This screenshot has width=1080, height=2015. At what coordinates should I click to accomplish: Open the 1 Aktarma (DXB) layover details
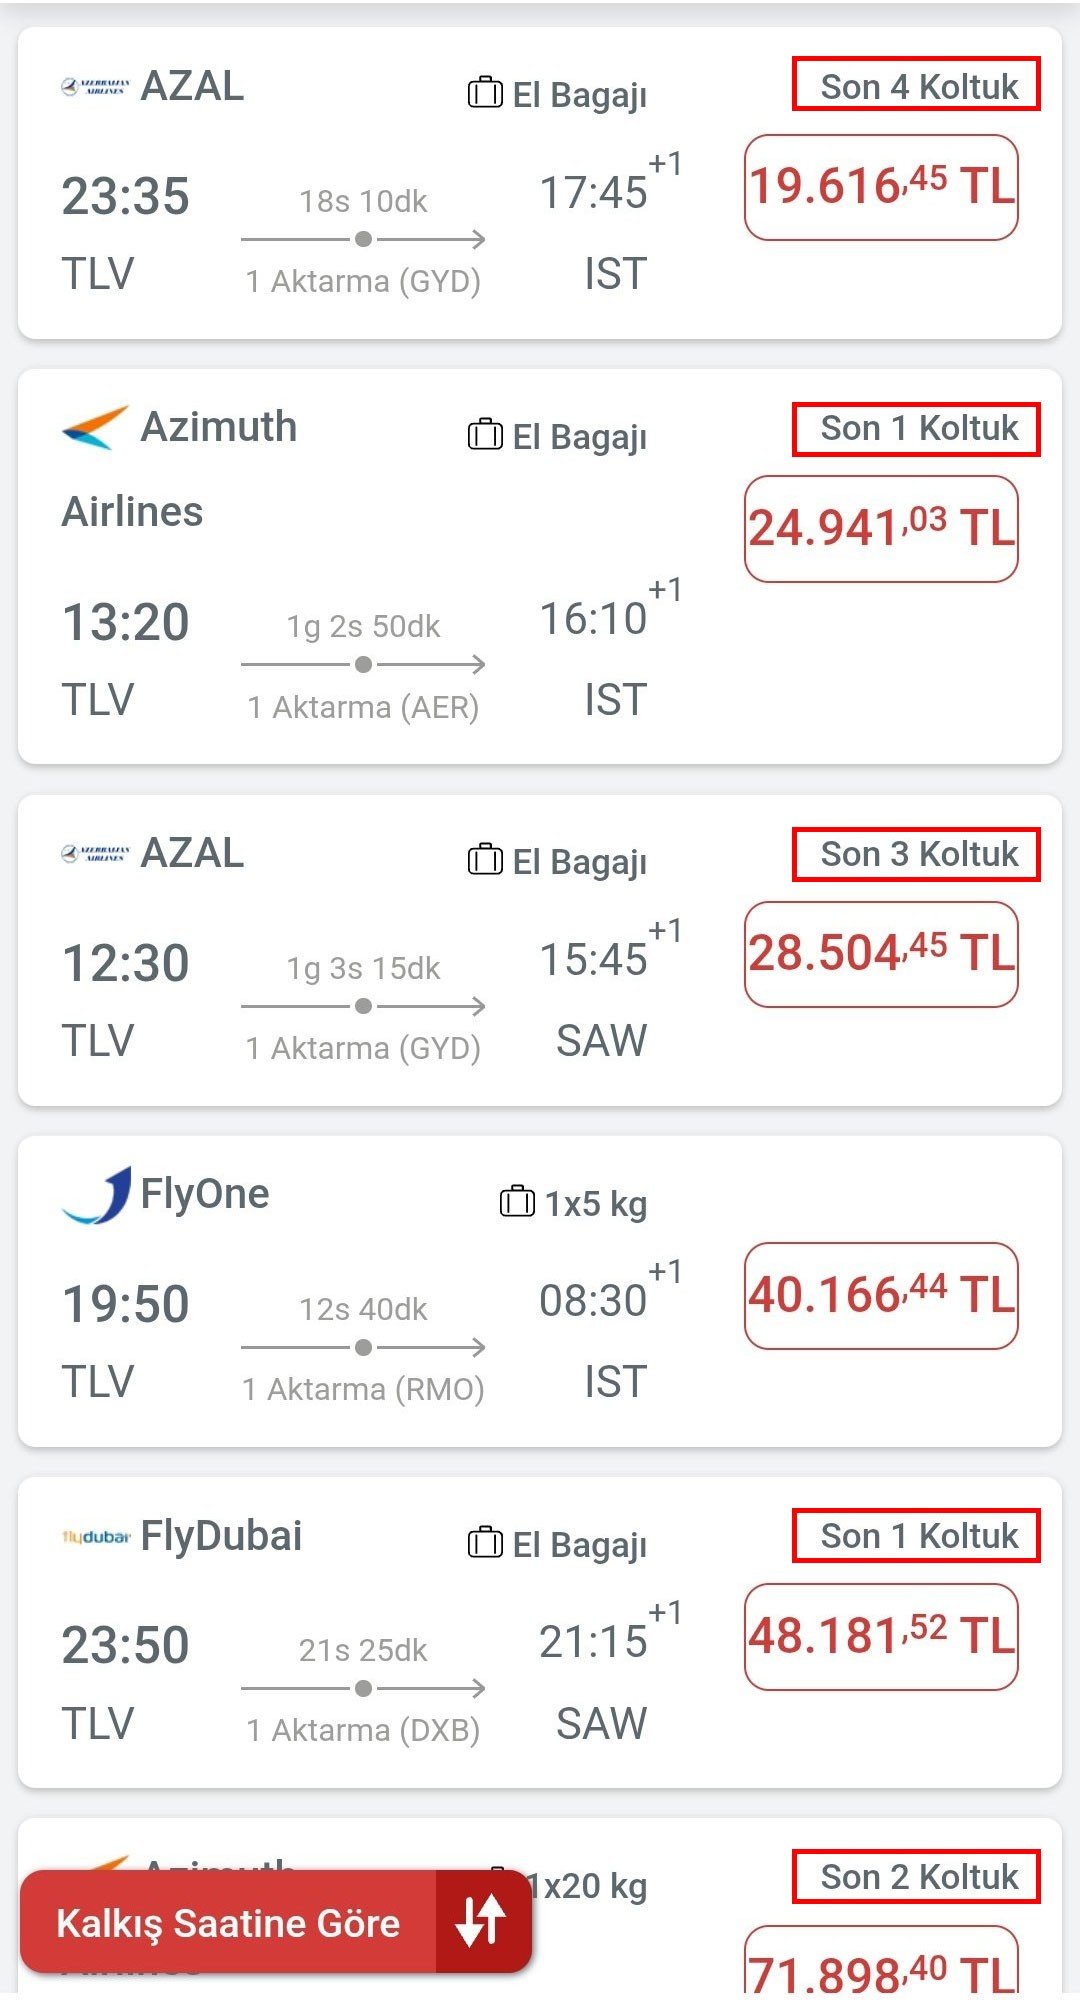click(363, 1730)
